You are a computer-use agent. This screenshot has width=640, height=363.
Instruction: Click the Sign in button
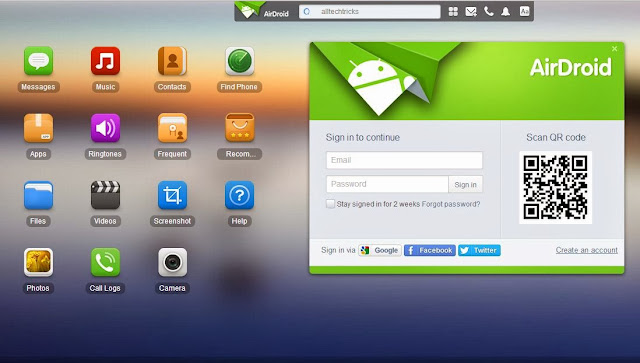465,184
